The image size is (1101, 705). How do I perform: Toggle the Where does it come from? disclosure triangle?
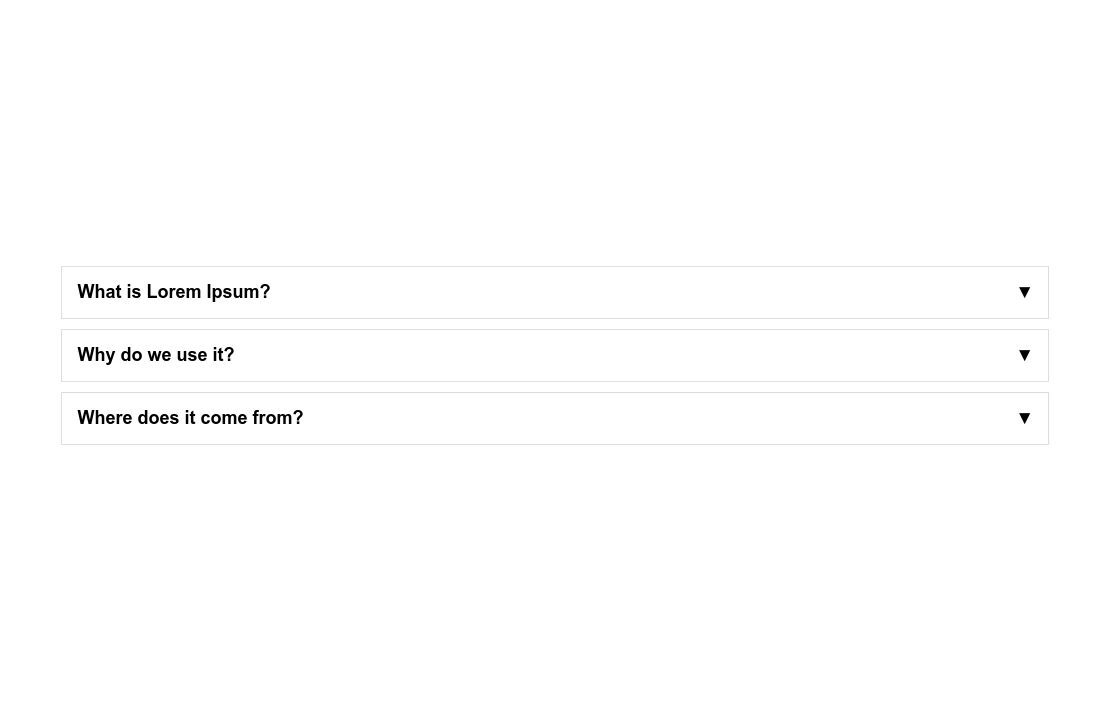[x=1024, y=418]
